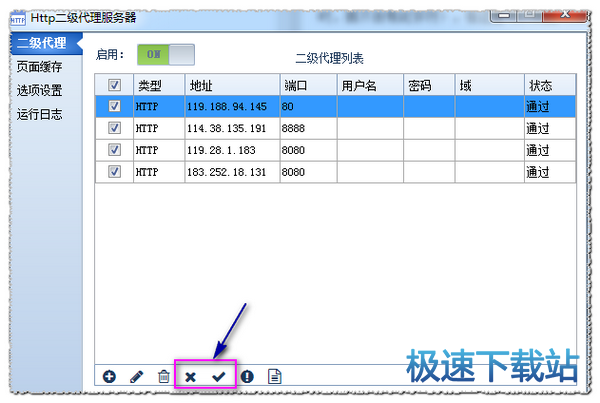The width and height of the screenshot is (600, 403).
Task: Click the check mark icon in bottom toolbar
Action: pos(219,377)
